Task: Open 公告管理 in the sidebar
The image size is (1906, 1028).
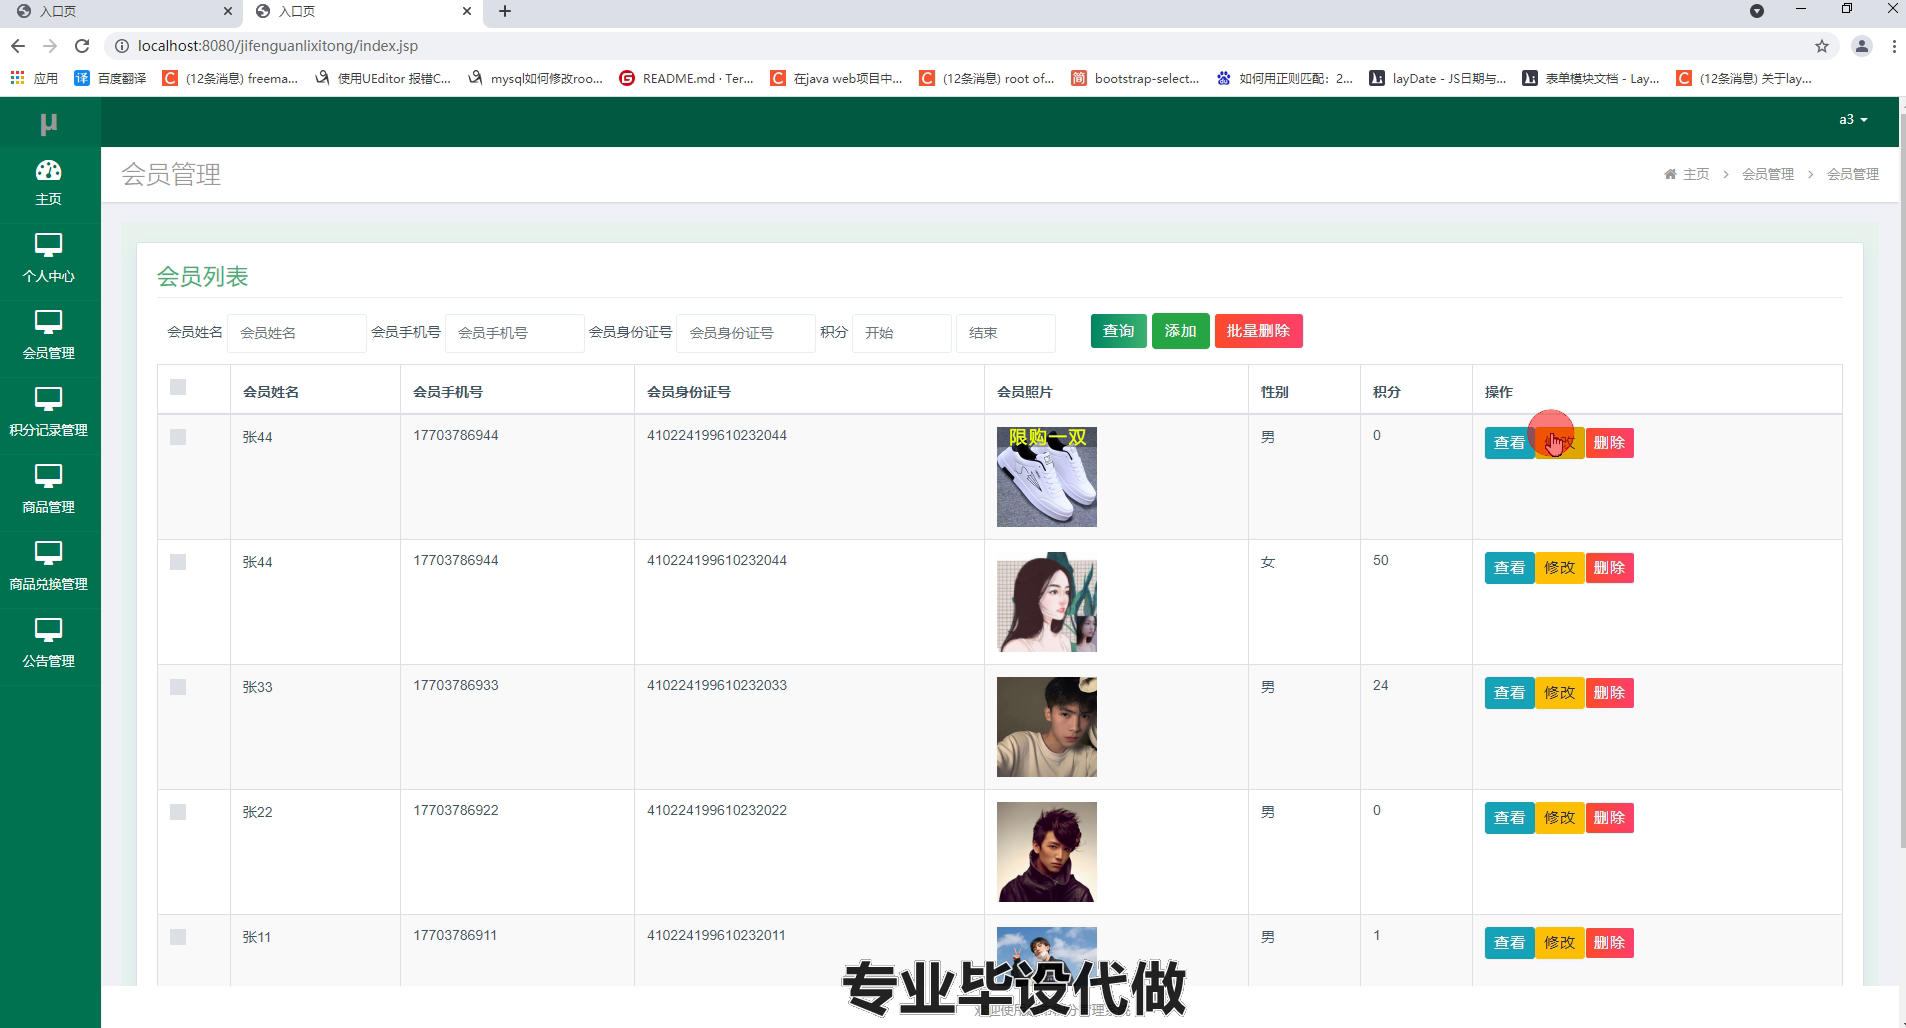Action: 48,645
